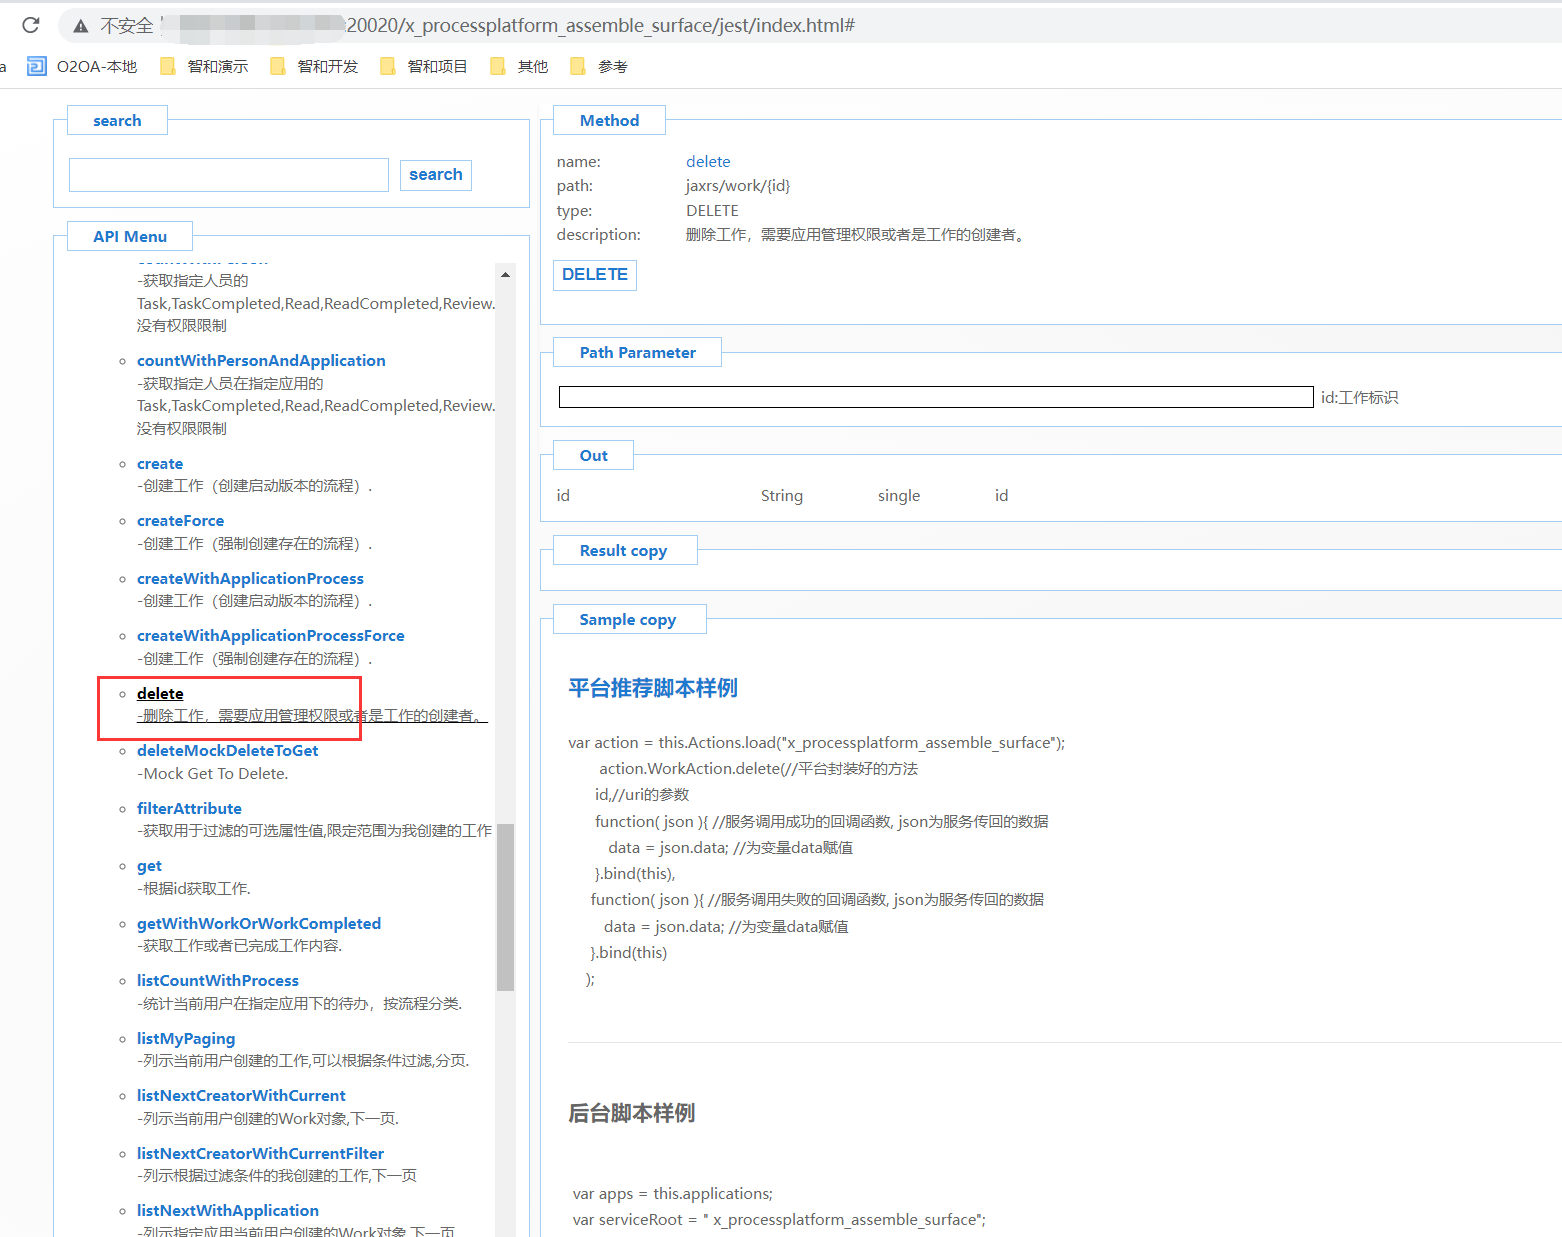
Task: Reload the page with the refresh icon
Action: pos(31,25)
